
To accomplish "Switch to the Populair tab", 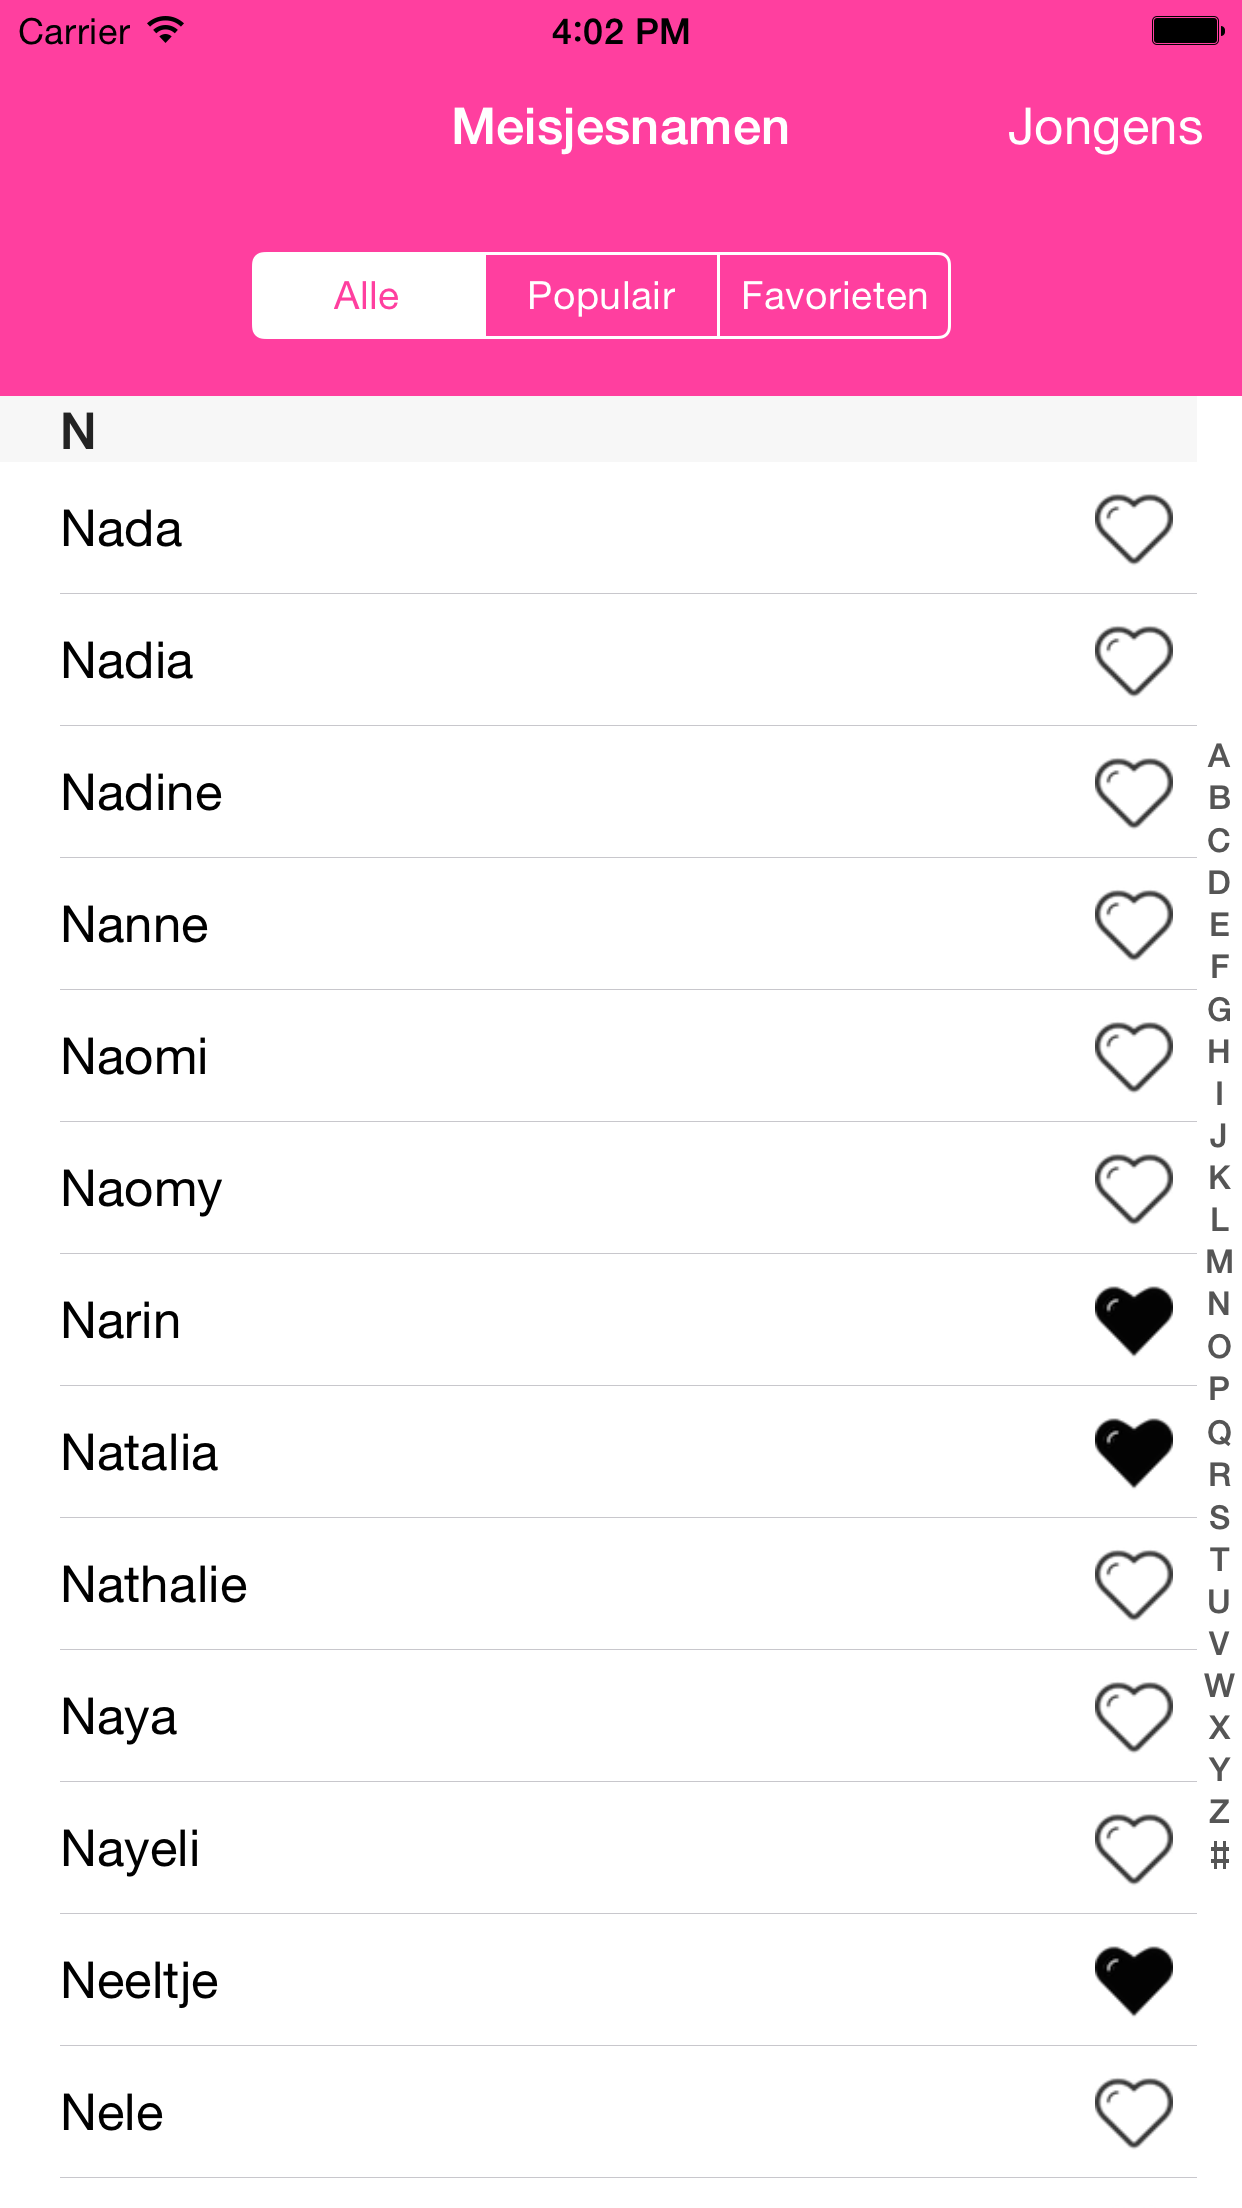I will (x=601, y=296).
